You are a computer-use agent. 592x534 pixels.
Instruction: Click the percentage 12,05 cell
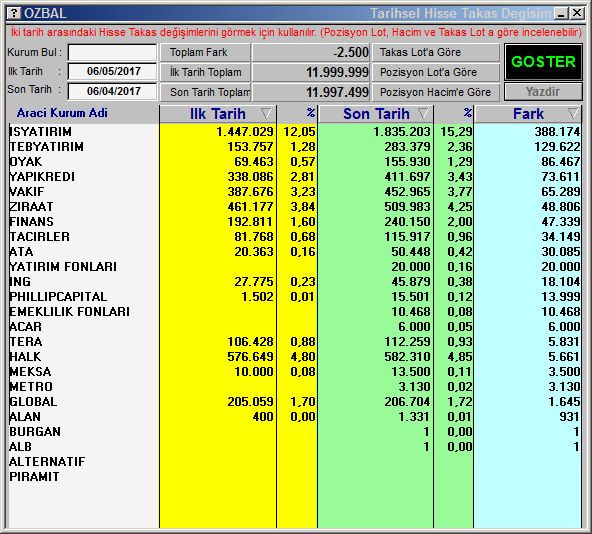pos(299,131)
